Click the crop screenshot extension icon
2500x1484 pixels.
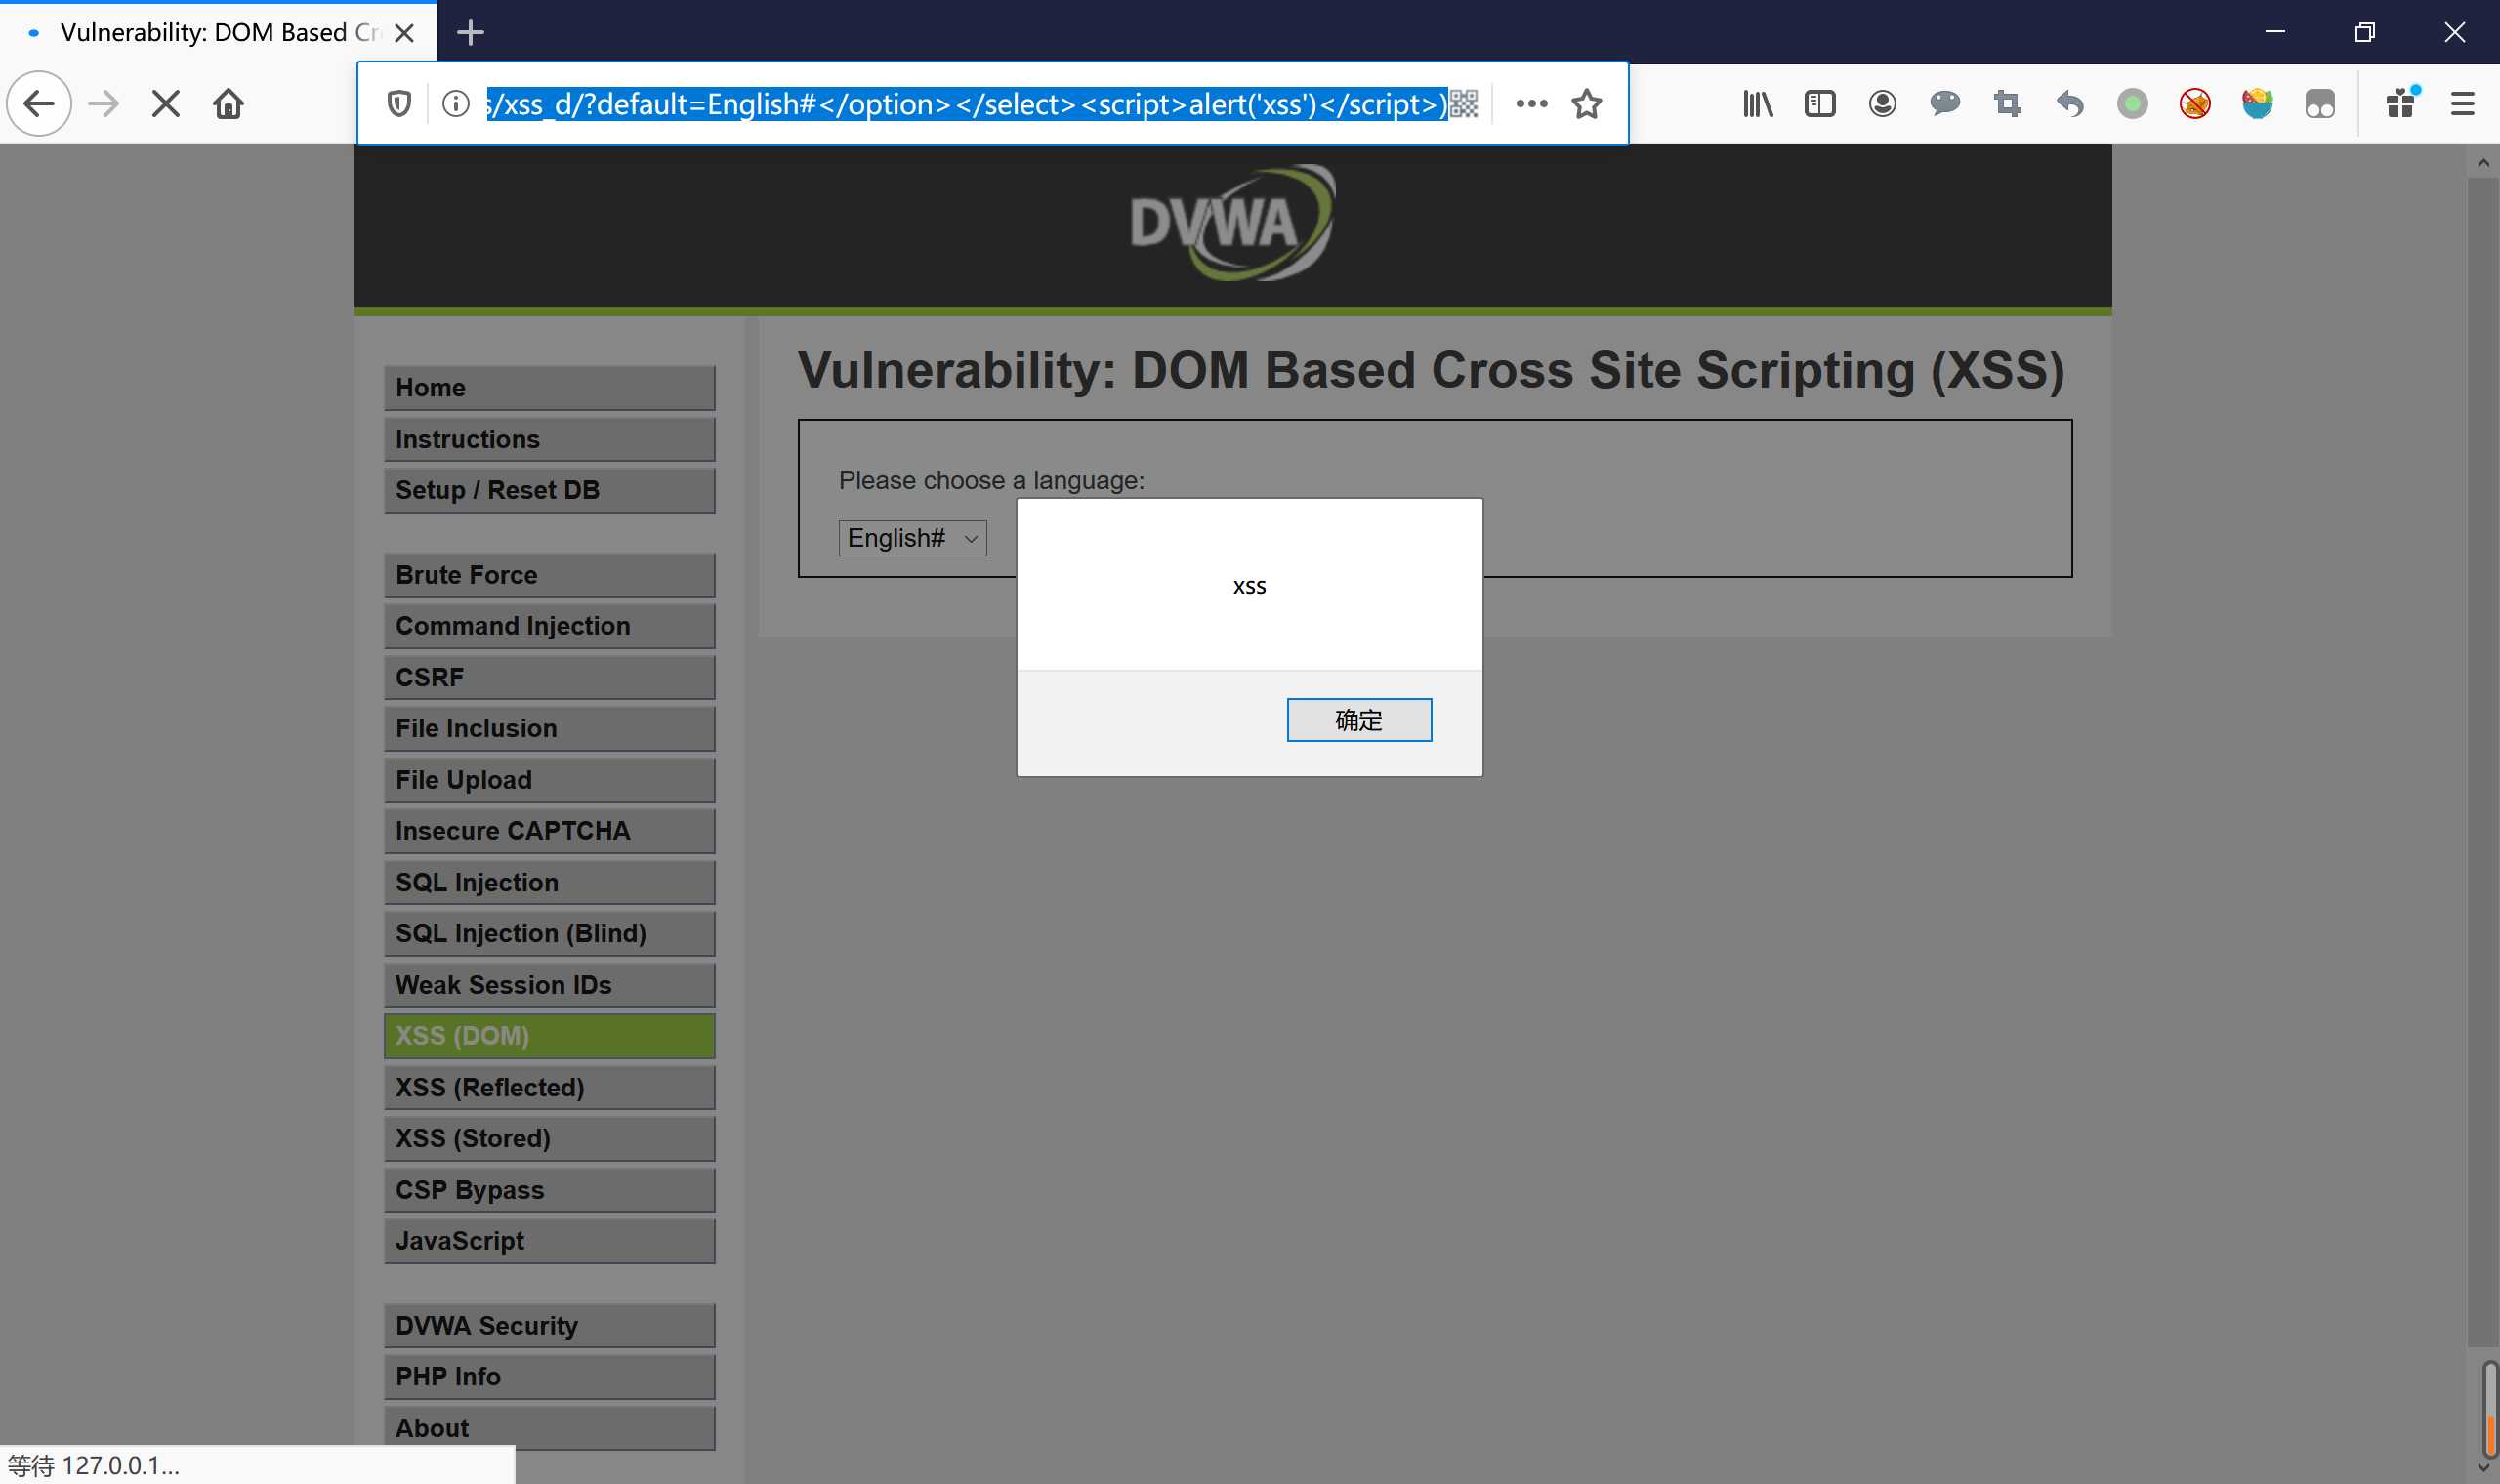point(2007,103)
